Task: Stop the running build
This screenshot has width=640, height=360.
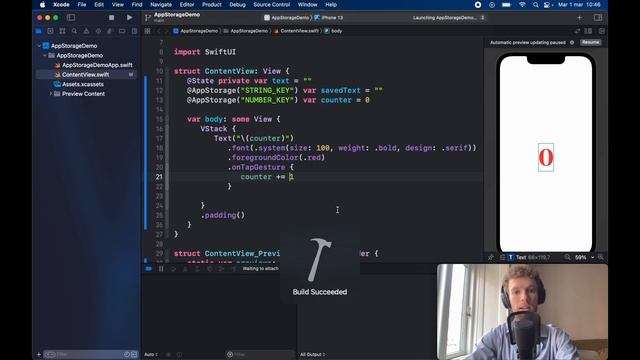Action: coord(111,18)
